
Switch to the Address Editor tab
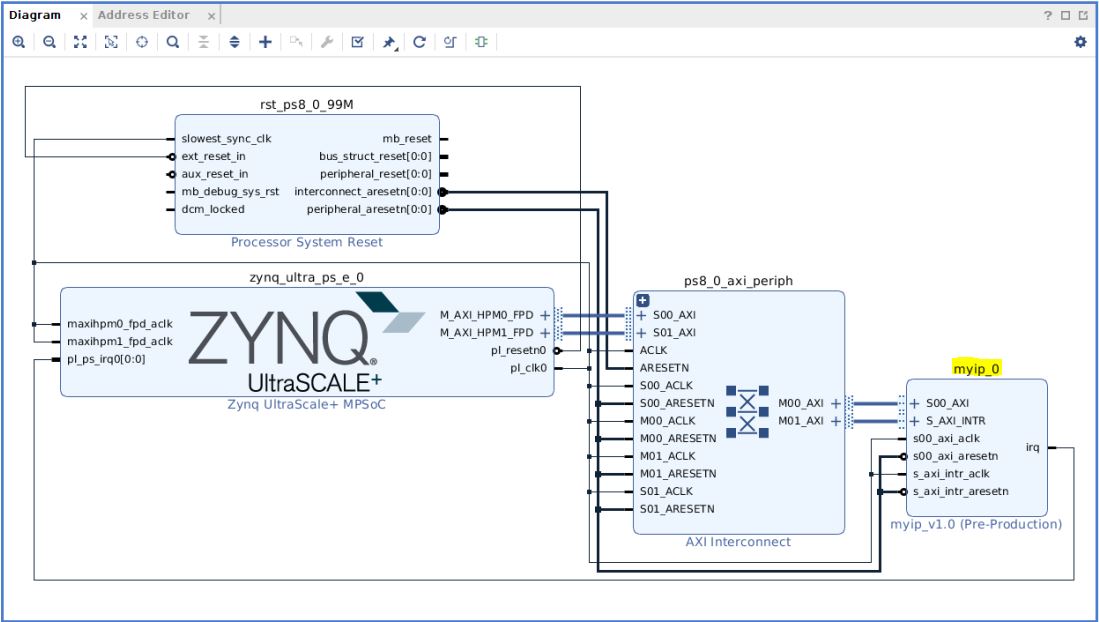point(144,16)
